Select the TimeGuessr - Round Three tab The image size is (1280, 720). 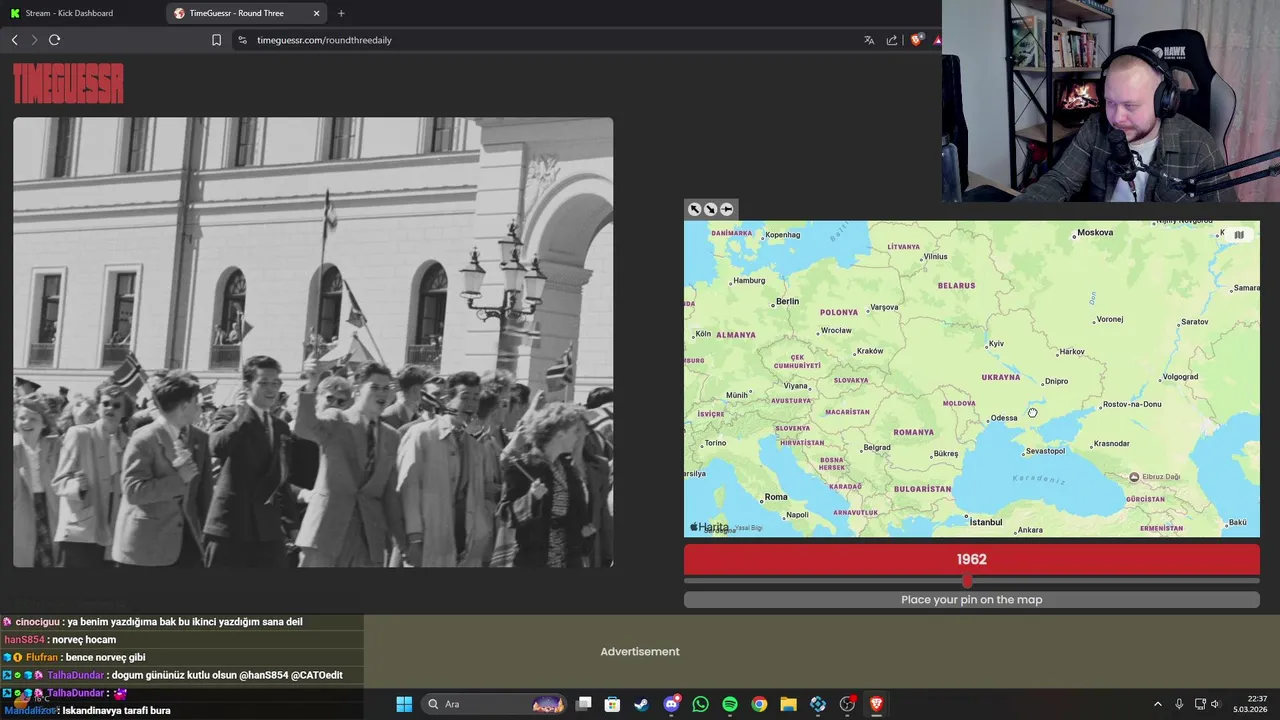(x=247, y=13)
